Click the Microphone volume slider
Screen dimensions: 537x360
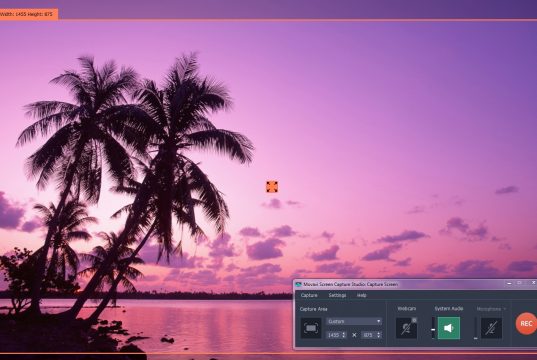[x=475, y=328]
